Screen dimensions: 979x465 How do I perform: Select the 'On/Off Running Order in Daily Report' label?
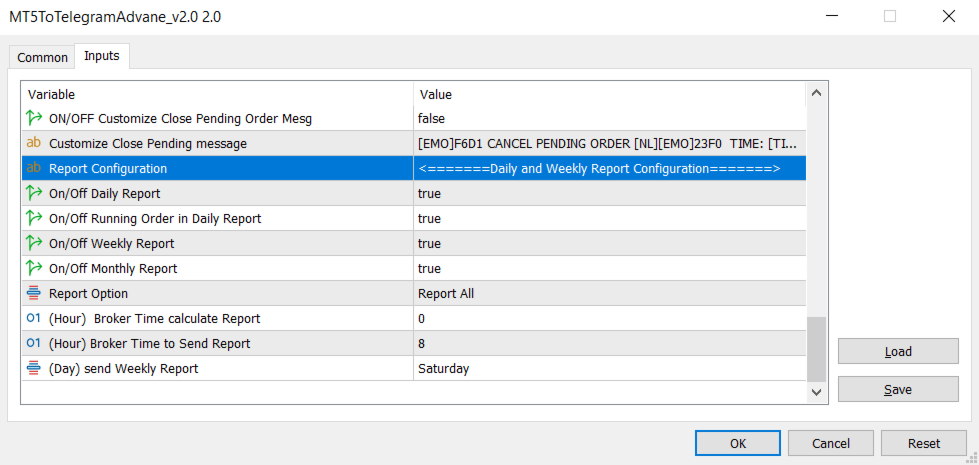pos(155,218)
